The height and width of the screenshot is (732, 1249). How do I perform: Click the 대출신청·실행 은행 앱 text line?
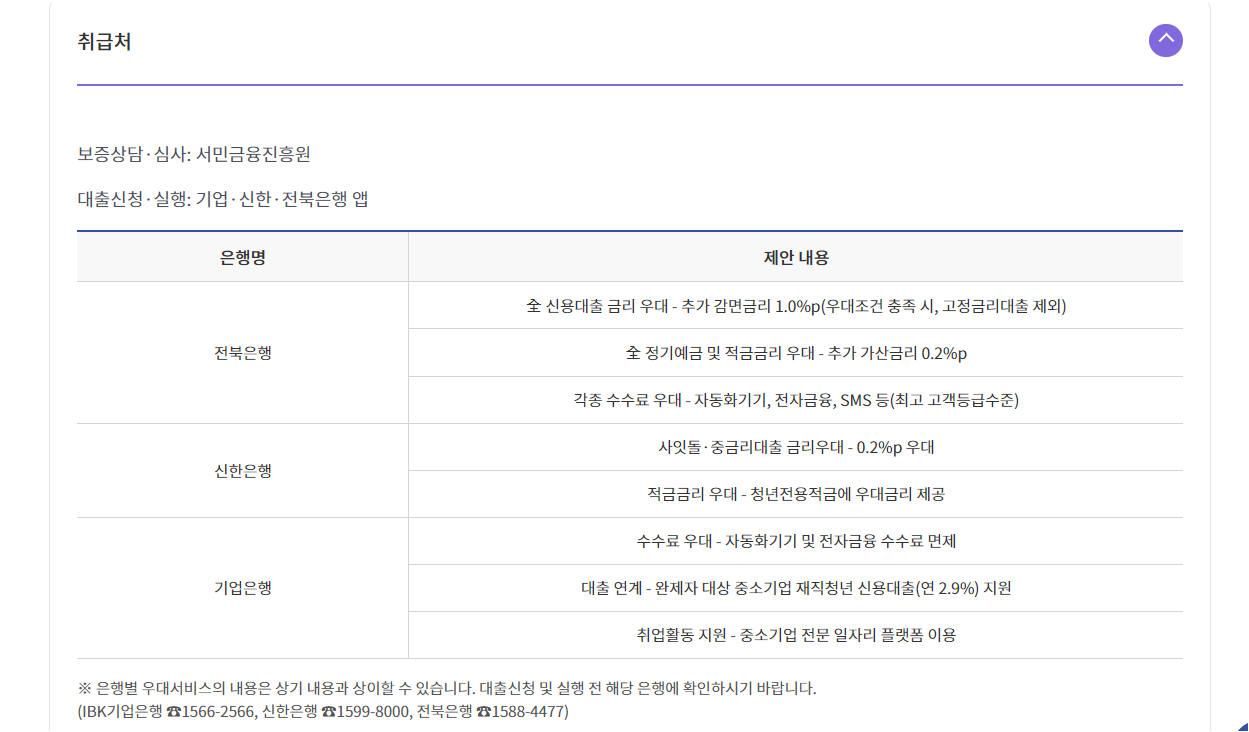[x=222, y=199]
